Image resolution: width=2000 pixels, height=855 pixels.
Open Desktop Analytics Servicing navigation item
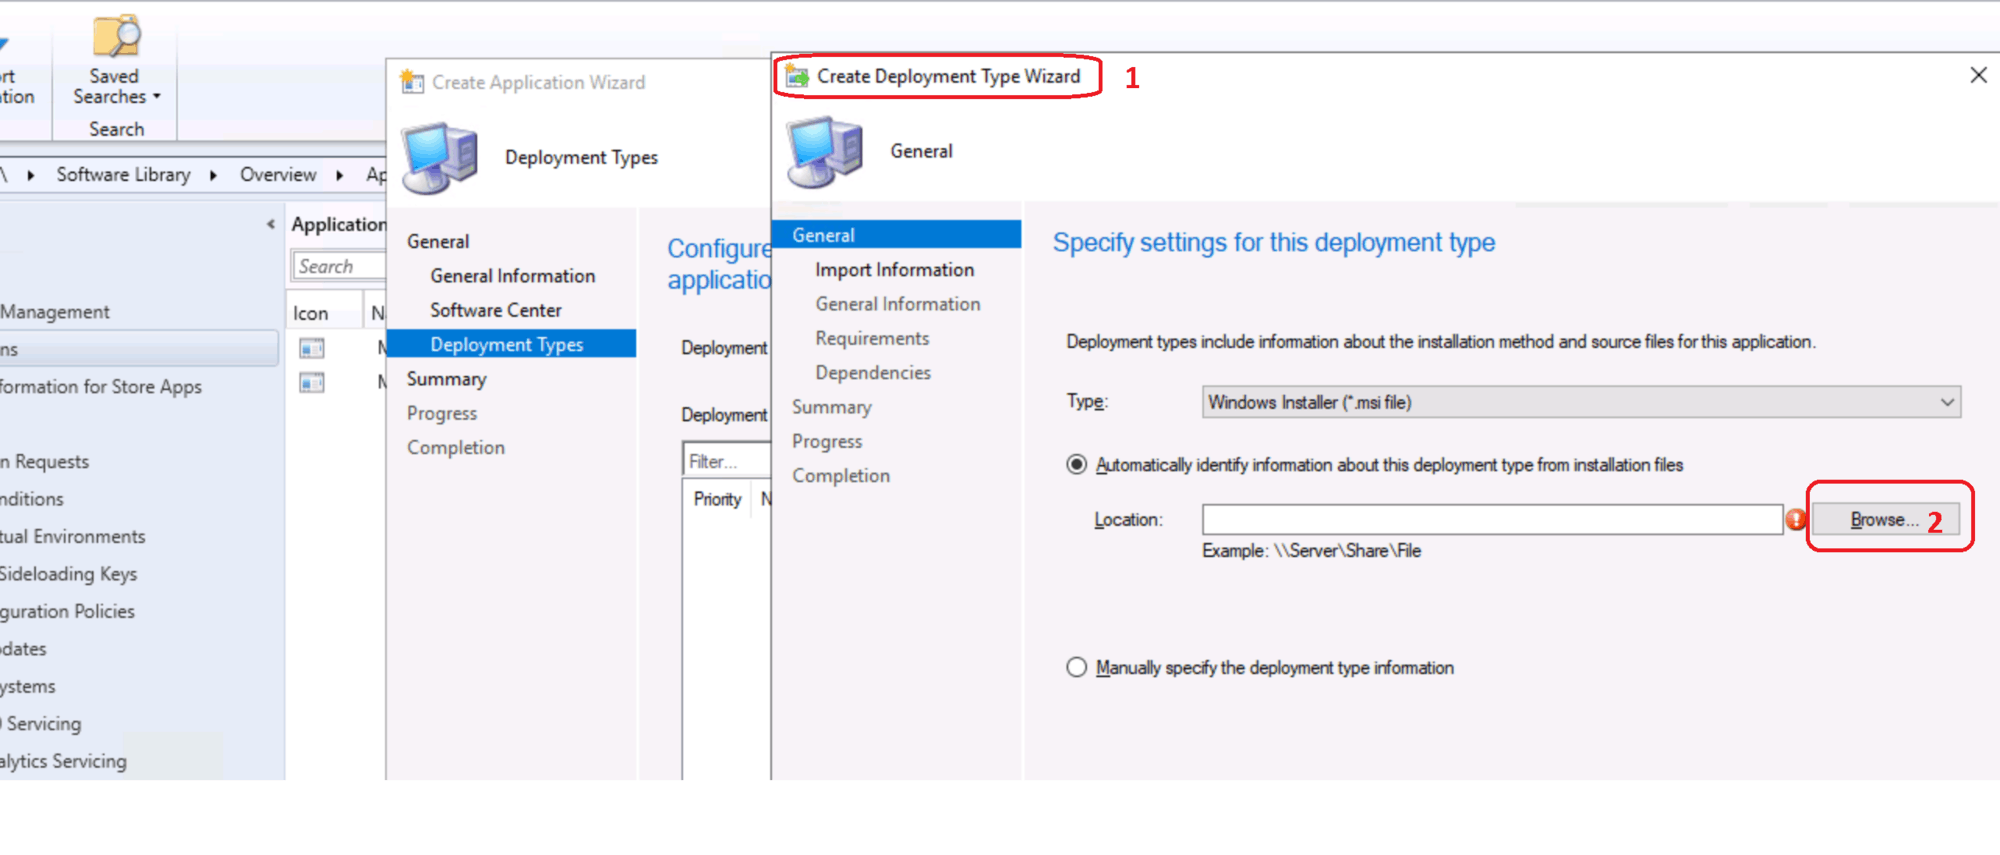(x=63, y=761)
